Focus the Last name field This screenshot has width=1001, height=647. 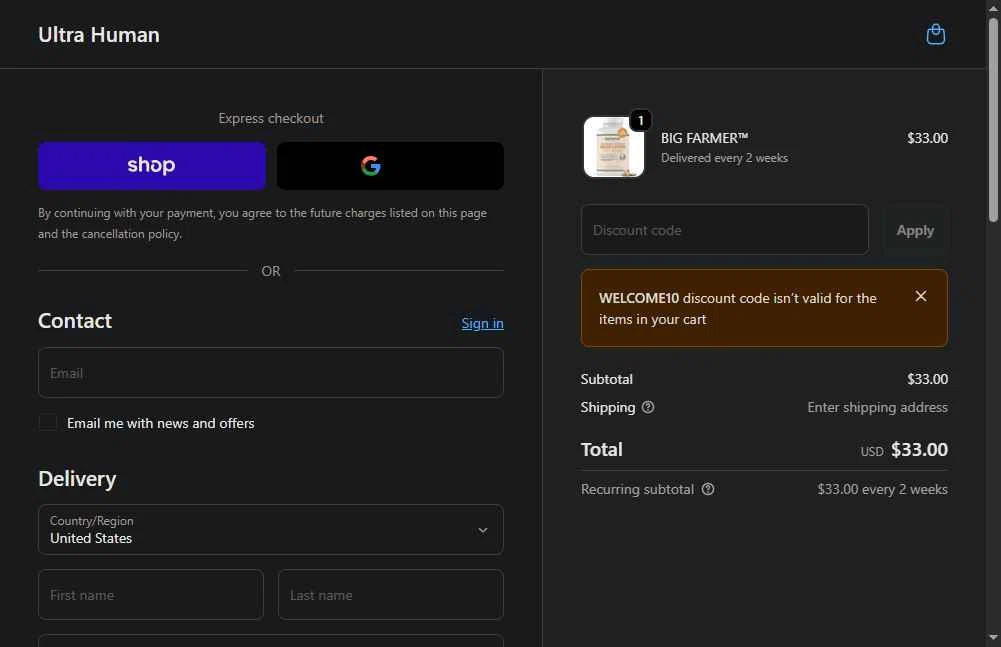tap(391, 595)
